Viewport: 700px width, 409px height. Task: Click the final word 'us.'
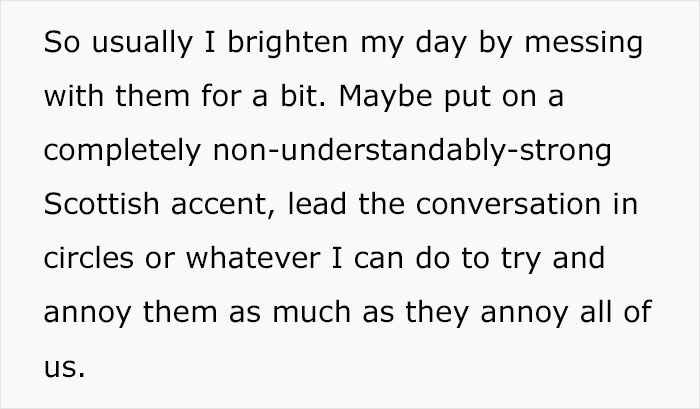tap(64, 367)
